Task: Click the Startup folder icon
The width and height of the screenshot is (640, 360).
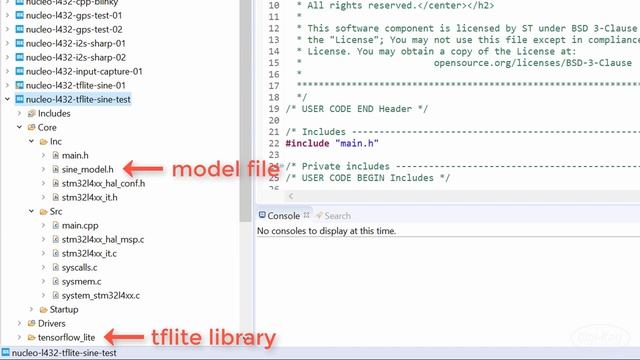Action: tap(44, 310)
